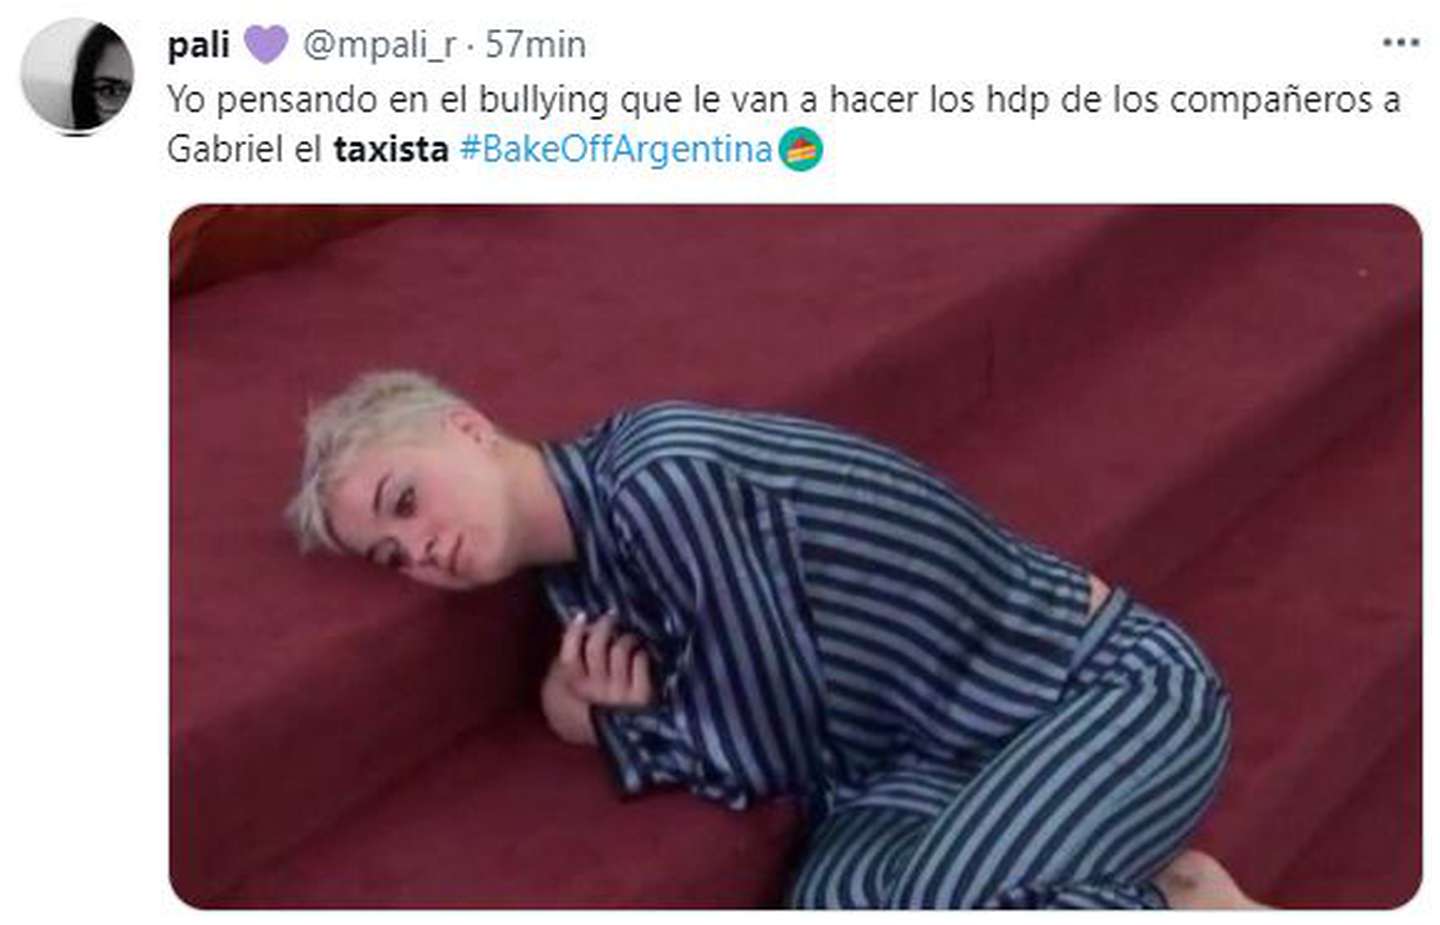The width and height of the screenshot is (1440, 925).
Task: Click the display name pali
Action: tap(198, 45)
